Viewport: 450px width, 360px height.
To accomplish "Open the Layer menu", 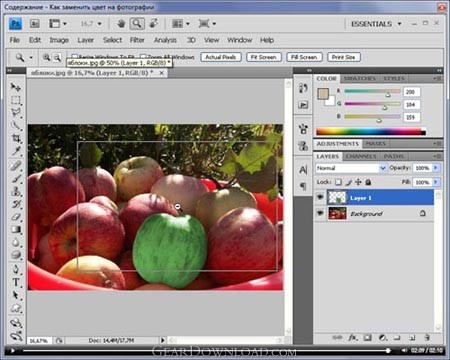I will (85, 40).
